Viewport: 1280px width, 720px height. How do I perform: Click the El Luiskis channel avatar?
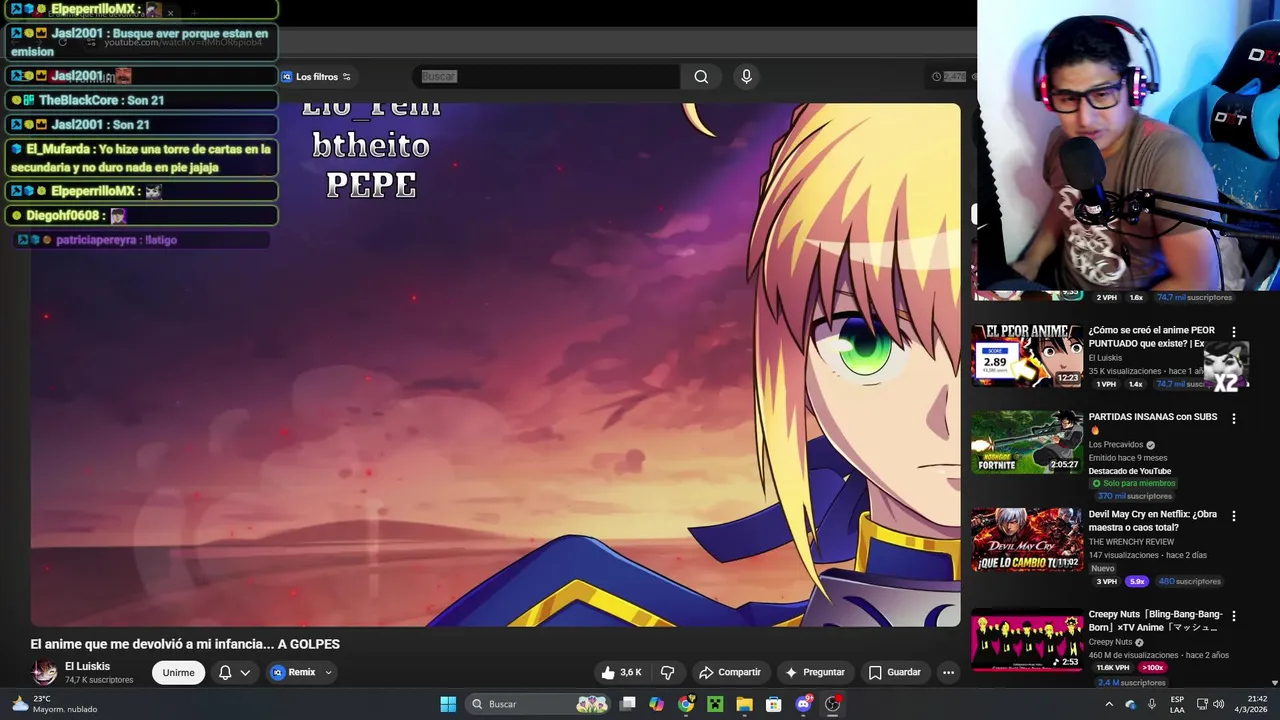[45, 672]
